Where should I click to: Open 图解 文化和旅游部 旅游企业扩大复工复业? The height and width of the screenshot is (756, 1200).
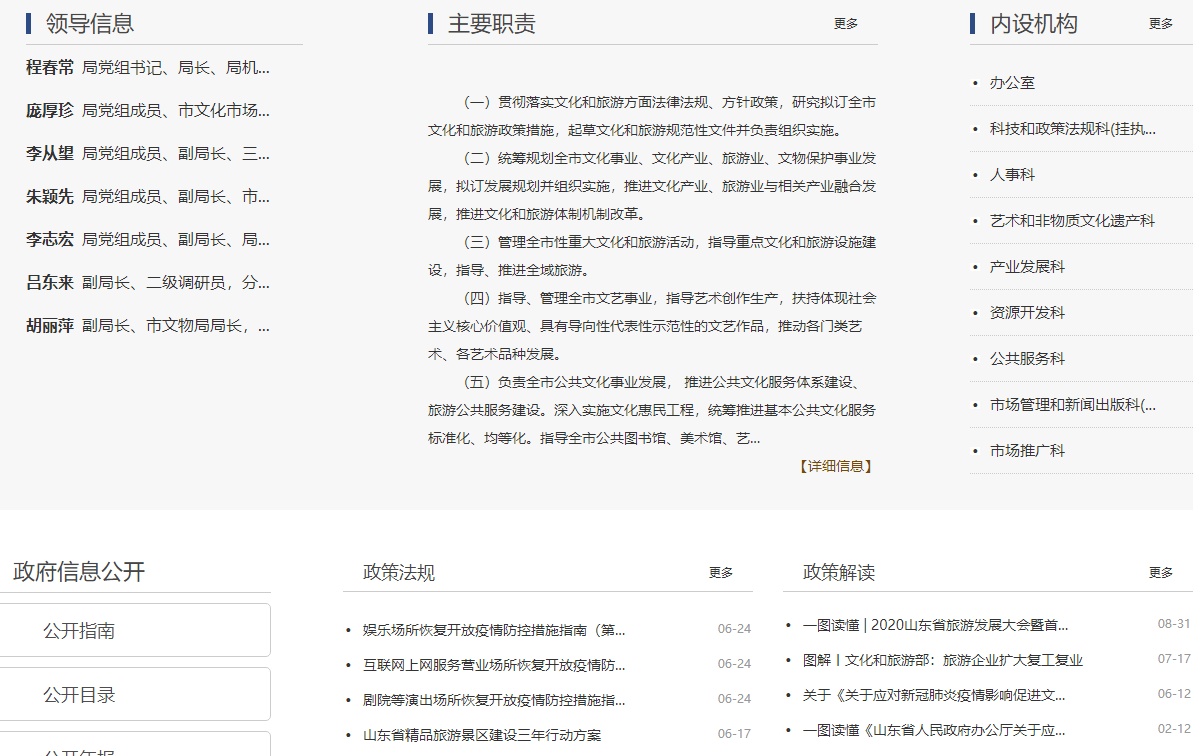(x=942, y=660)
